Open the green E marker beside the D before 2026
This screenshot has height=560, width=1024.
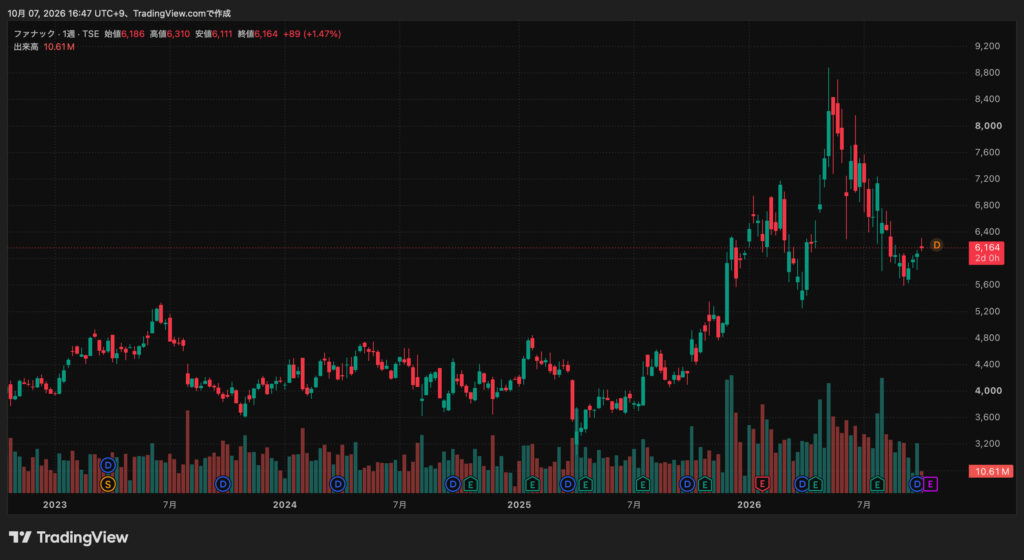[x=704, y=484]
